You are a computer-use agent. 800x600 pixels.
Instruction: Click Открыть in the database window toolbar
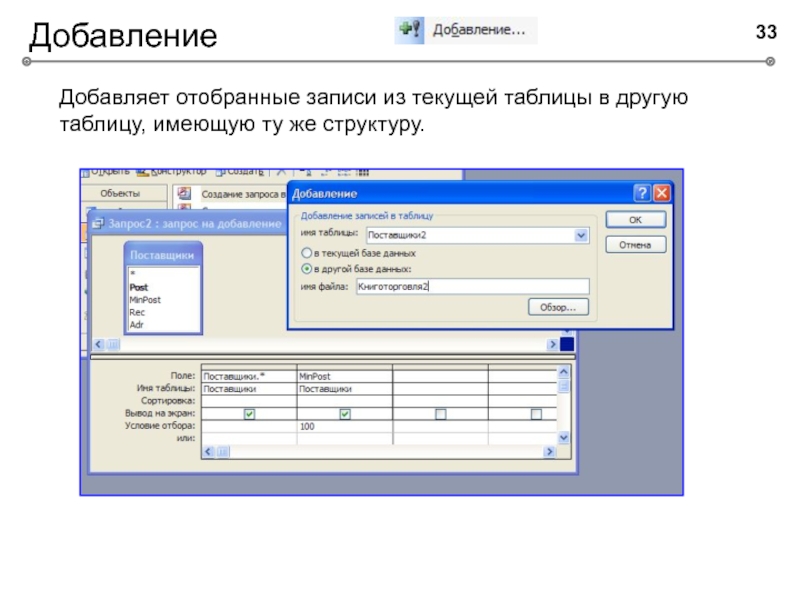pyautogui.click(x=106, y=172)
